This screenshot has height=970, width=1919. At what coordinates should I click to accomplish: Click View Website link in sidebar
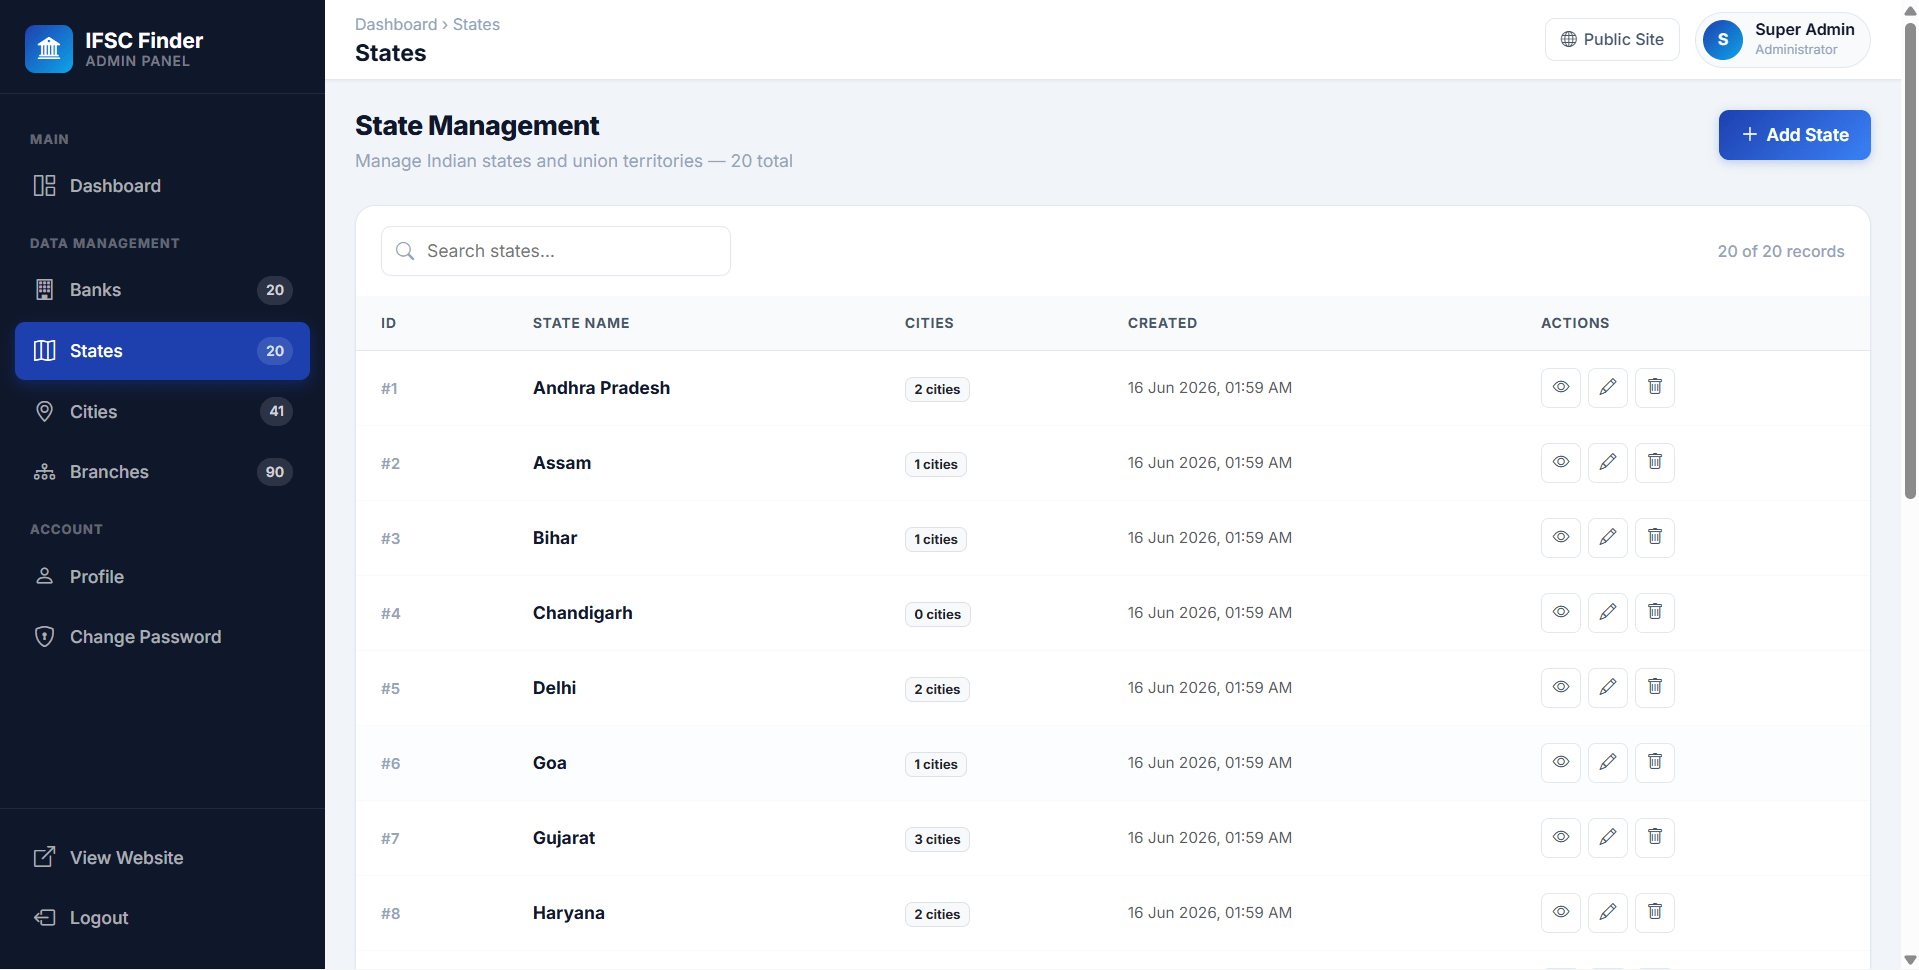(x=162, y=858)
